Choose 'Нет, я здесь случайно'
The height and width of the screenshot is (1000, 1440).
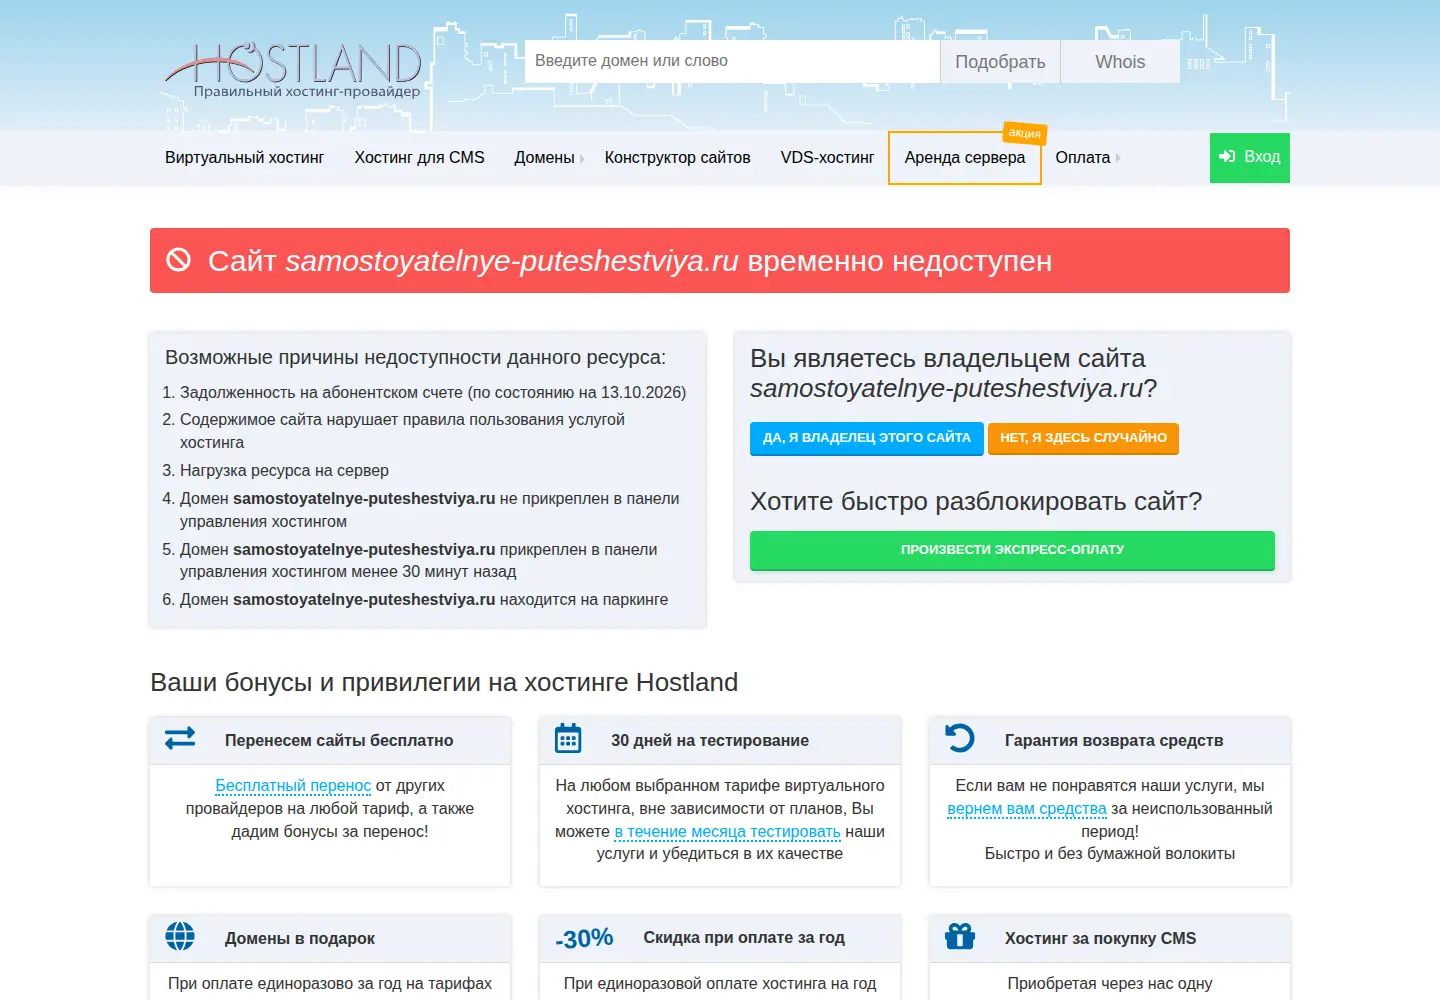(1083, 438)
